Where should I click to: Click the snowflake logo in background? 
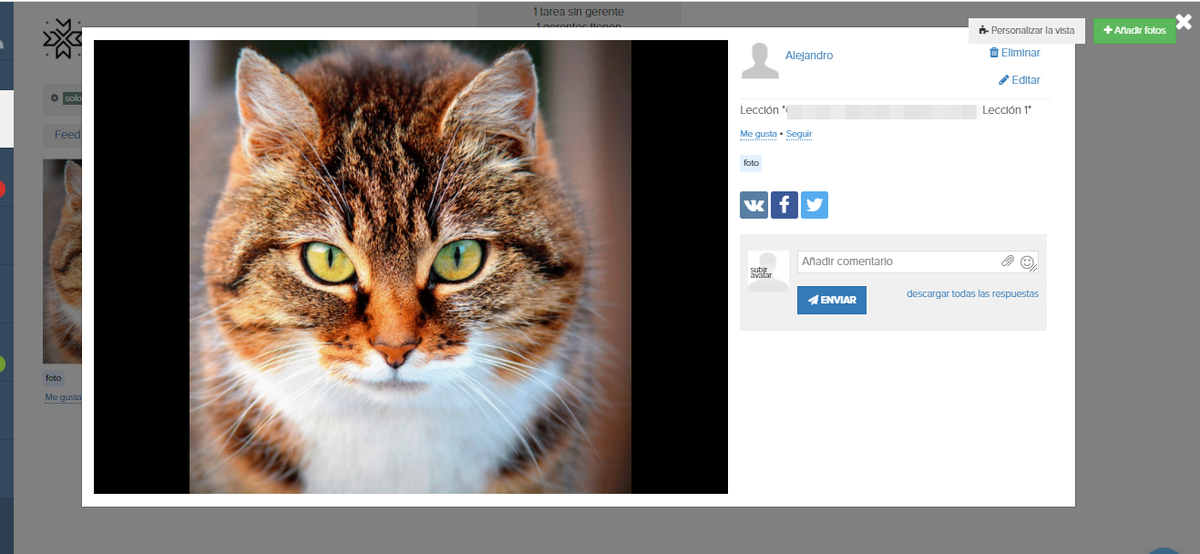pos(62,39)
